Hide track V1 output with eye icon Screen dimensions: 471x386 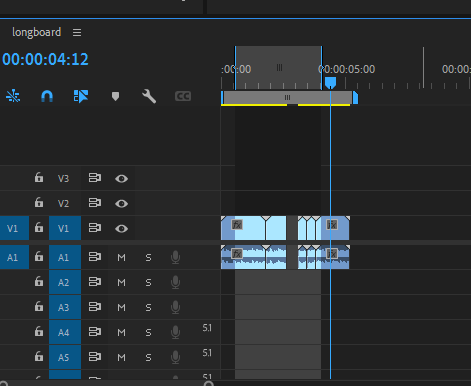(121, 229)
